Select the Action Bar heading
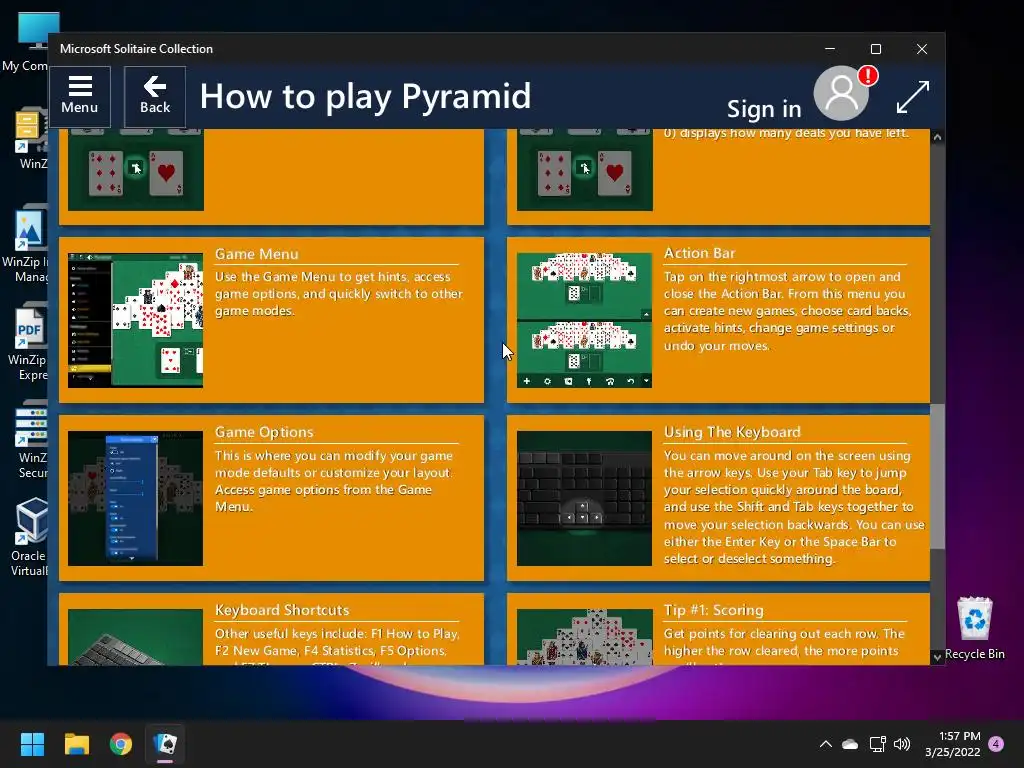1024x768 pixels. click(x=699, y=253)
